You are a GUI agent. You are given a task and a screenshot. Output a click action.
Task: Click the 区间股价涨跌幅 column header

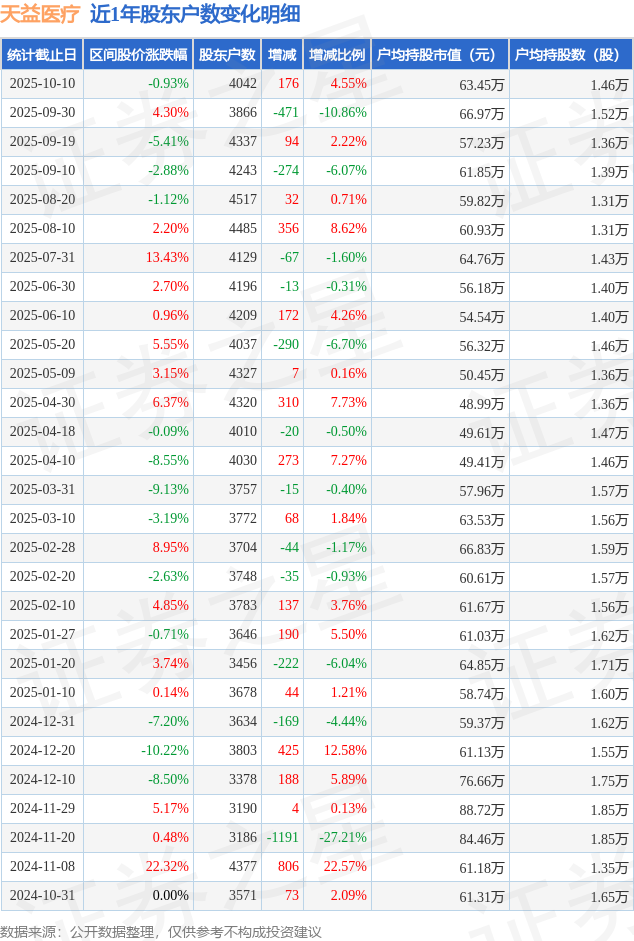(138, 55)
